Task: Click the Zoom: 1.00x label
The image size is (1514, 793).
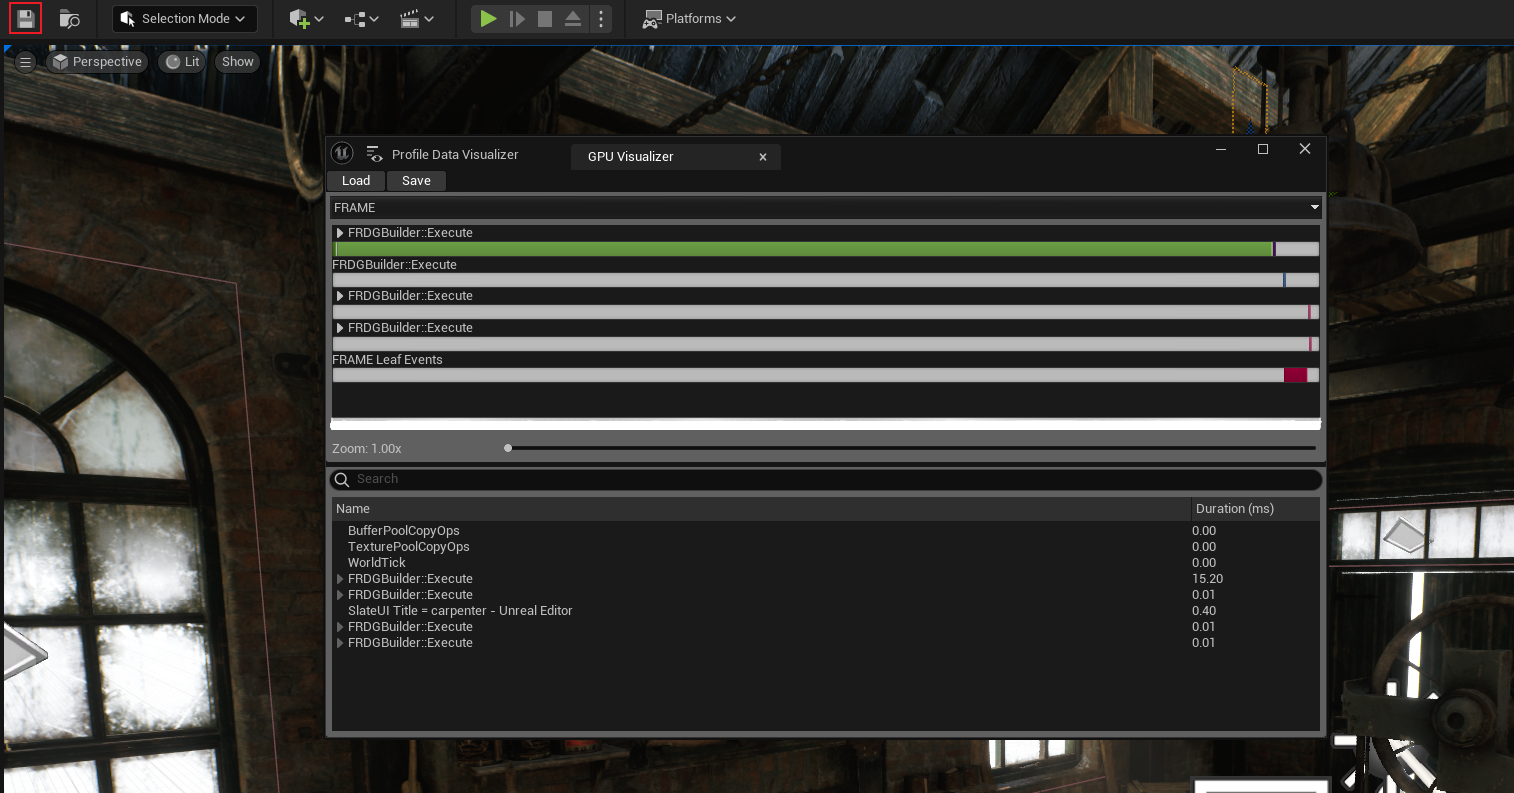Action: coord(367,449)
